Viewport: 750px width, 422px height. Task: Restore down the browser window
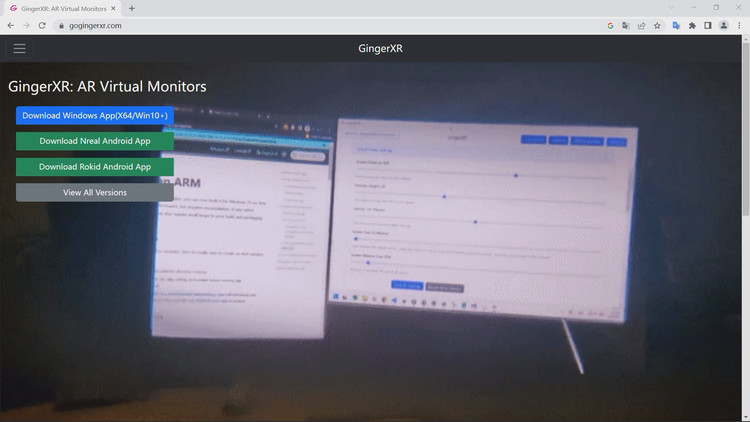tap(716, 7)
